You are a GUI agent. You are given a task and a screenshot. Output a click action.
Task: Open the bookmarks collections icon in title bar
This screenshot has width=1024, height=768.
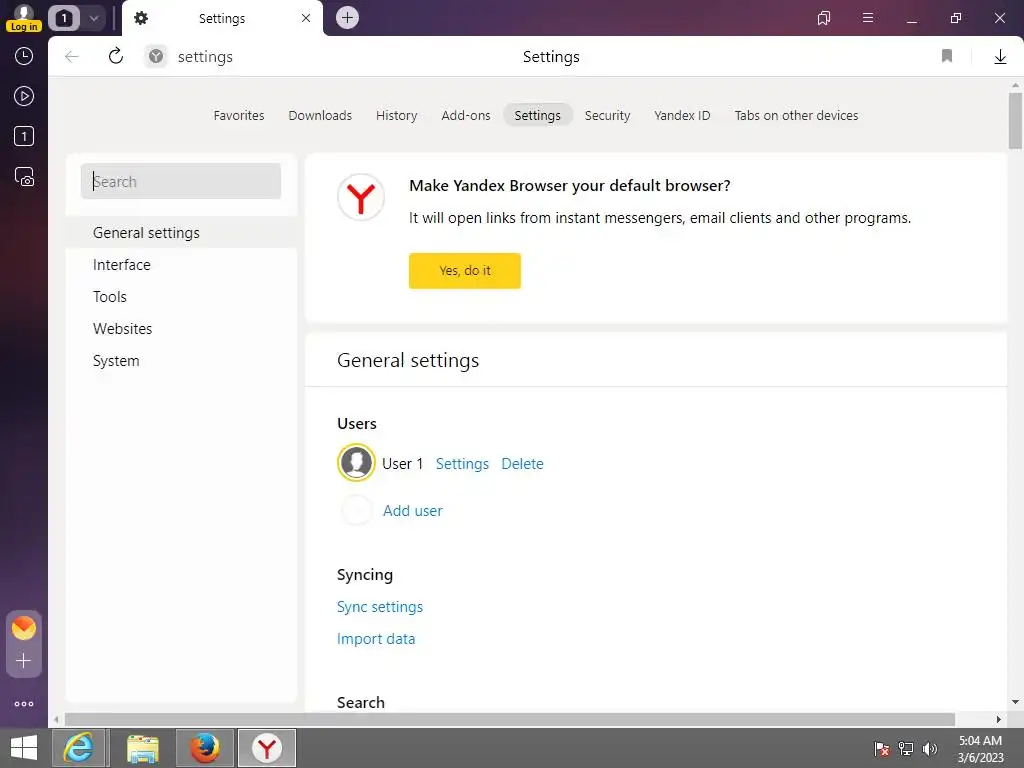[824, 18]
